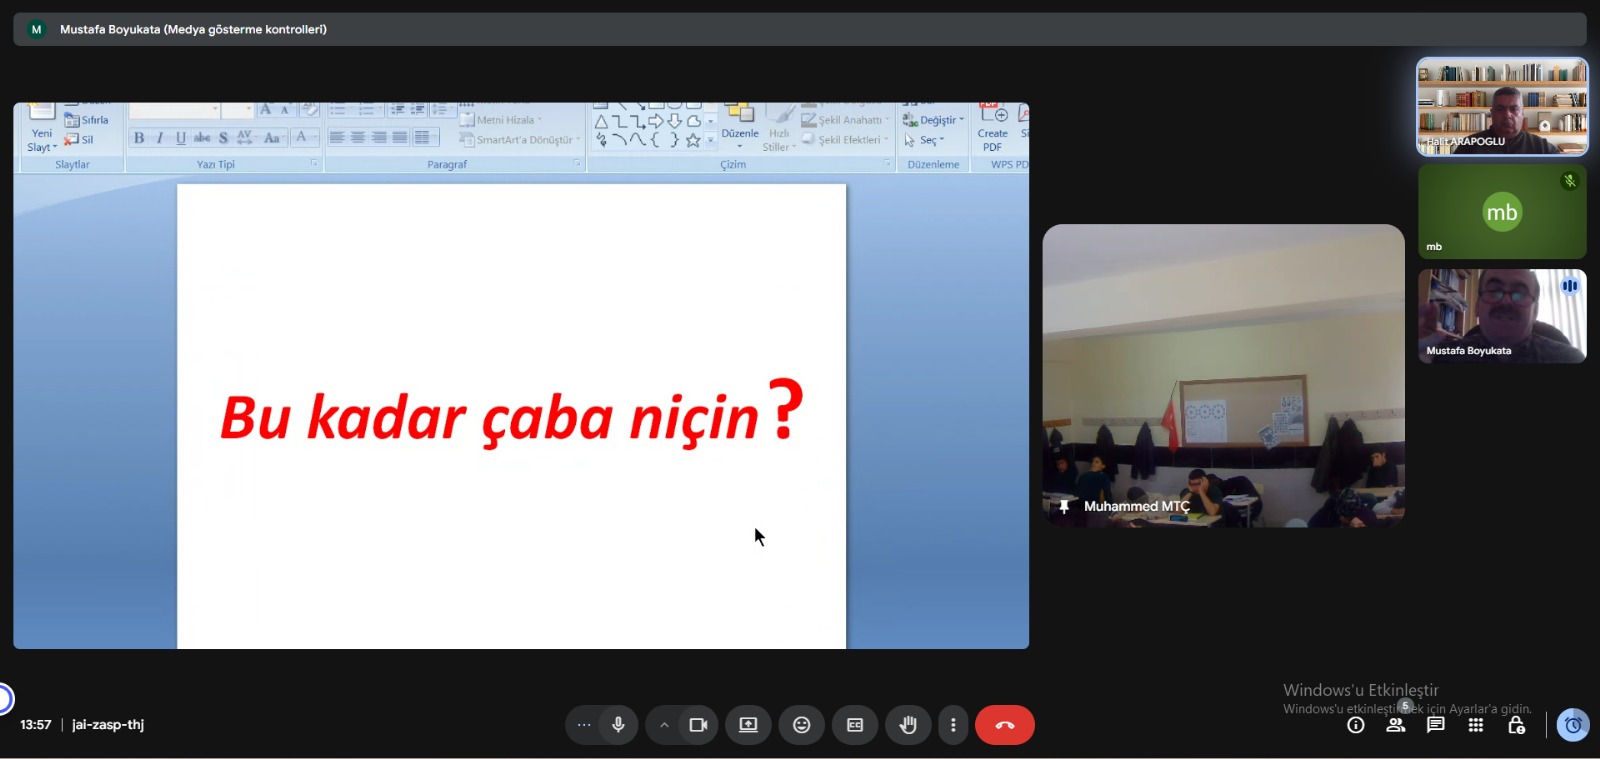Viewport: 1600px width, 759px height.
Task: Select the mb participant tile
Action: pos(1502,212)
